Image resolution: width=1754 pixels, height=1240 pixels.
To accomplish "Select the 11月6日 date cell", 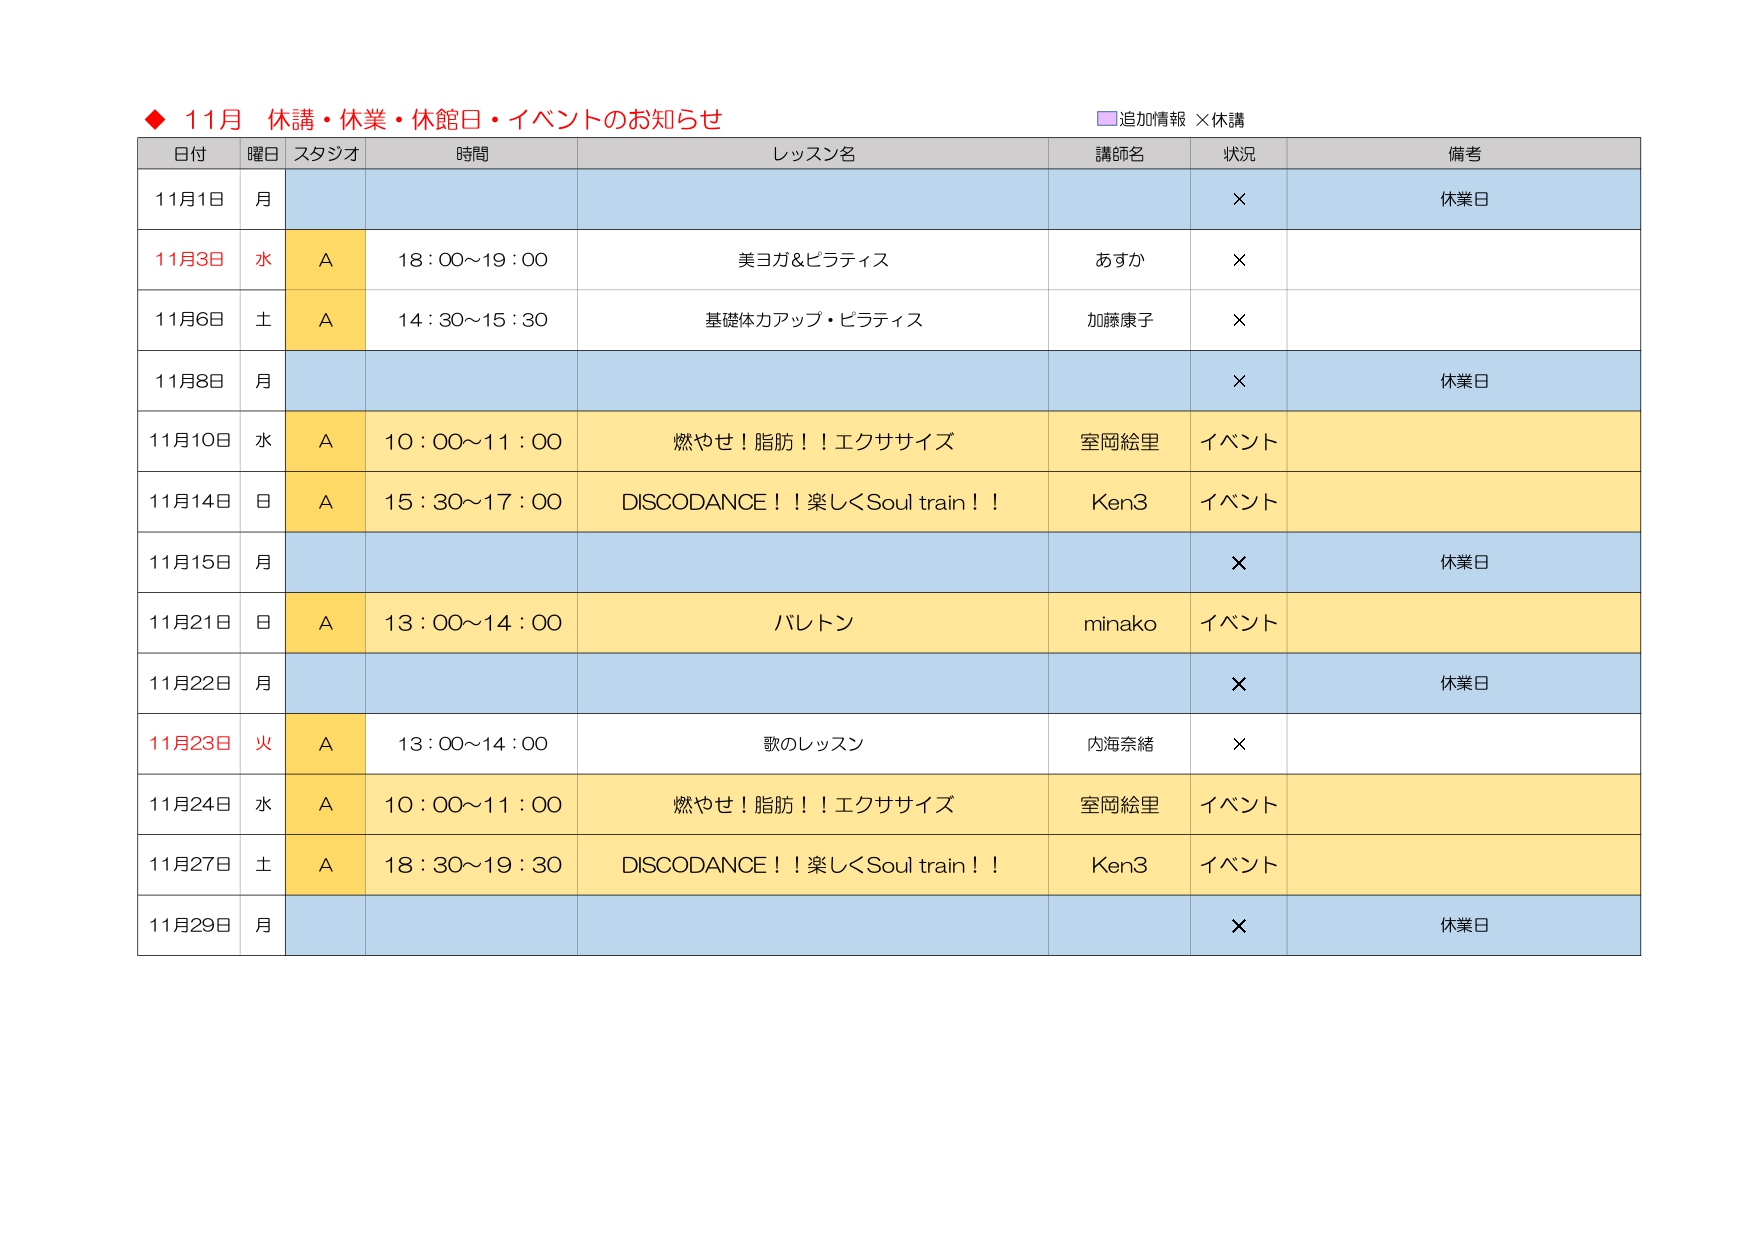I will click(x=189, y=319).
